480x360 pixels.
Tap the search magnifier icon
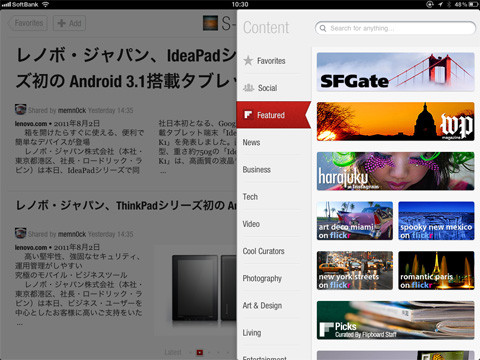coord(323,28)
